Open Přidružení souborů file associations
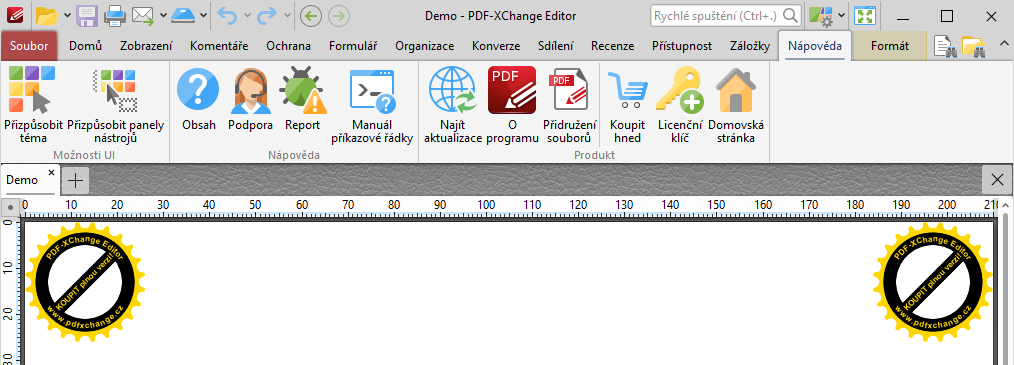 (x=569, y=105)
